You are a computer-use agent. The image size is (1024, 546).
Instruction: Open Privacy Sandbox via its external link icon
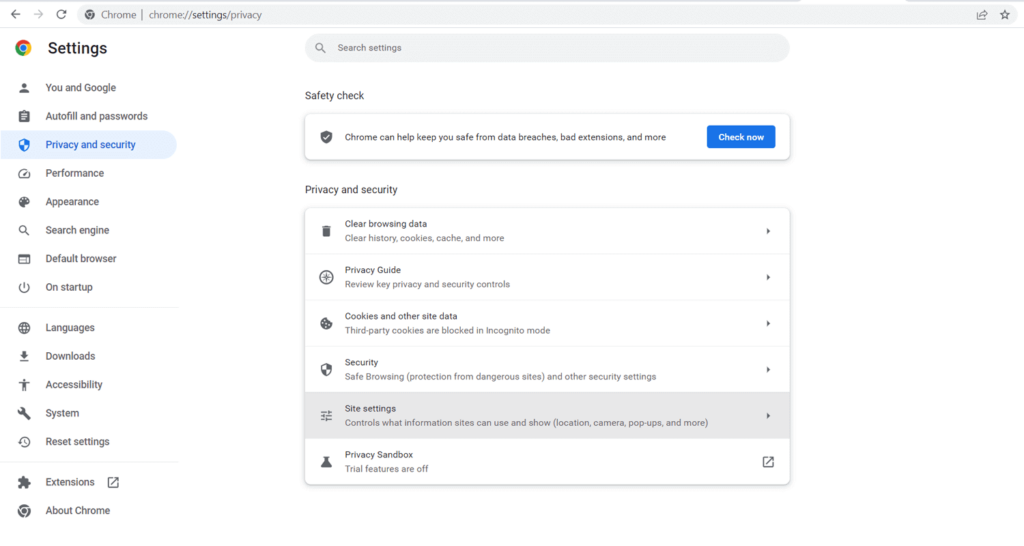coord(768,462)
